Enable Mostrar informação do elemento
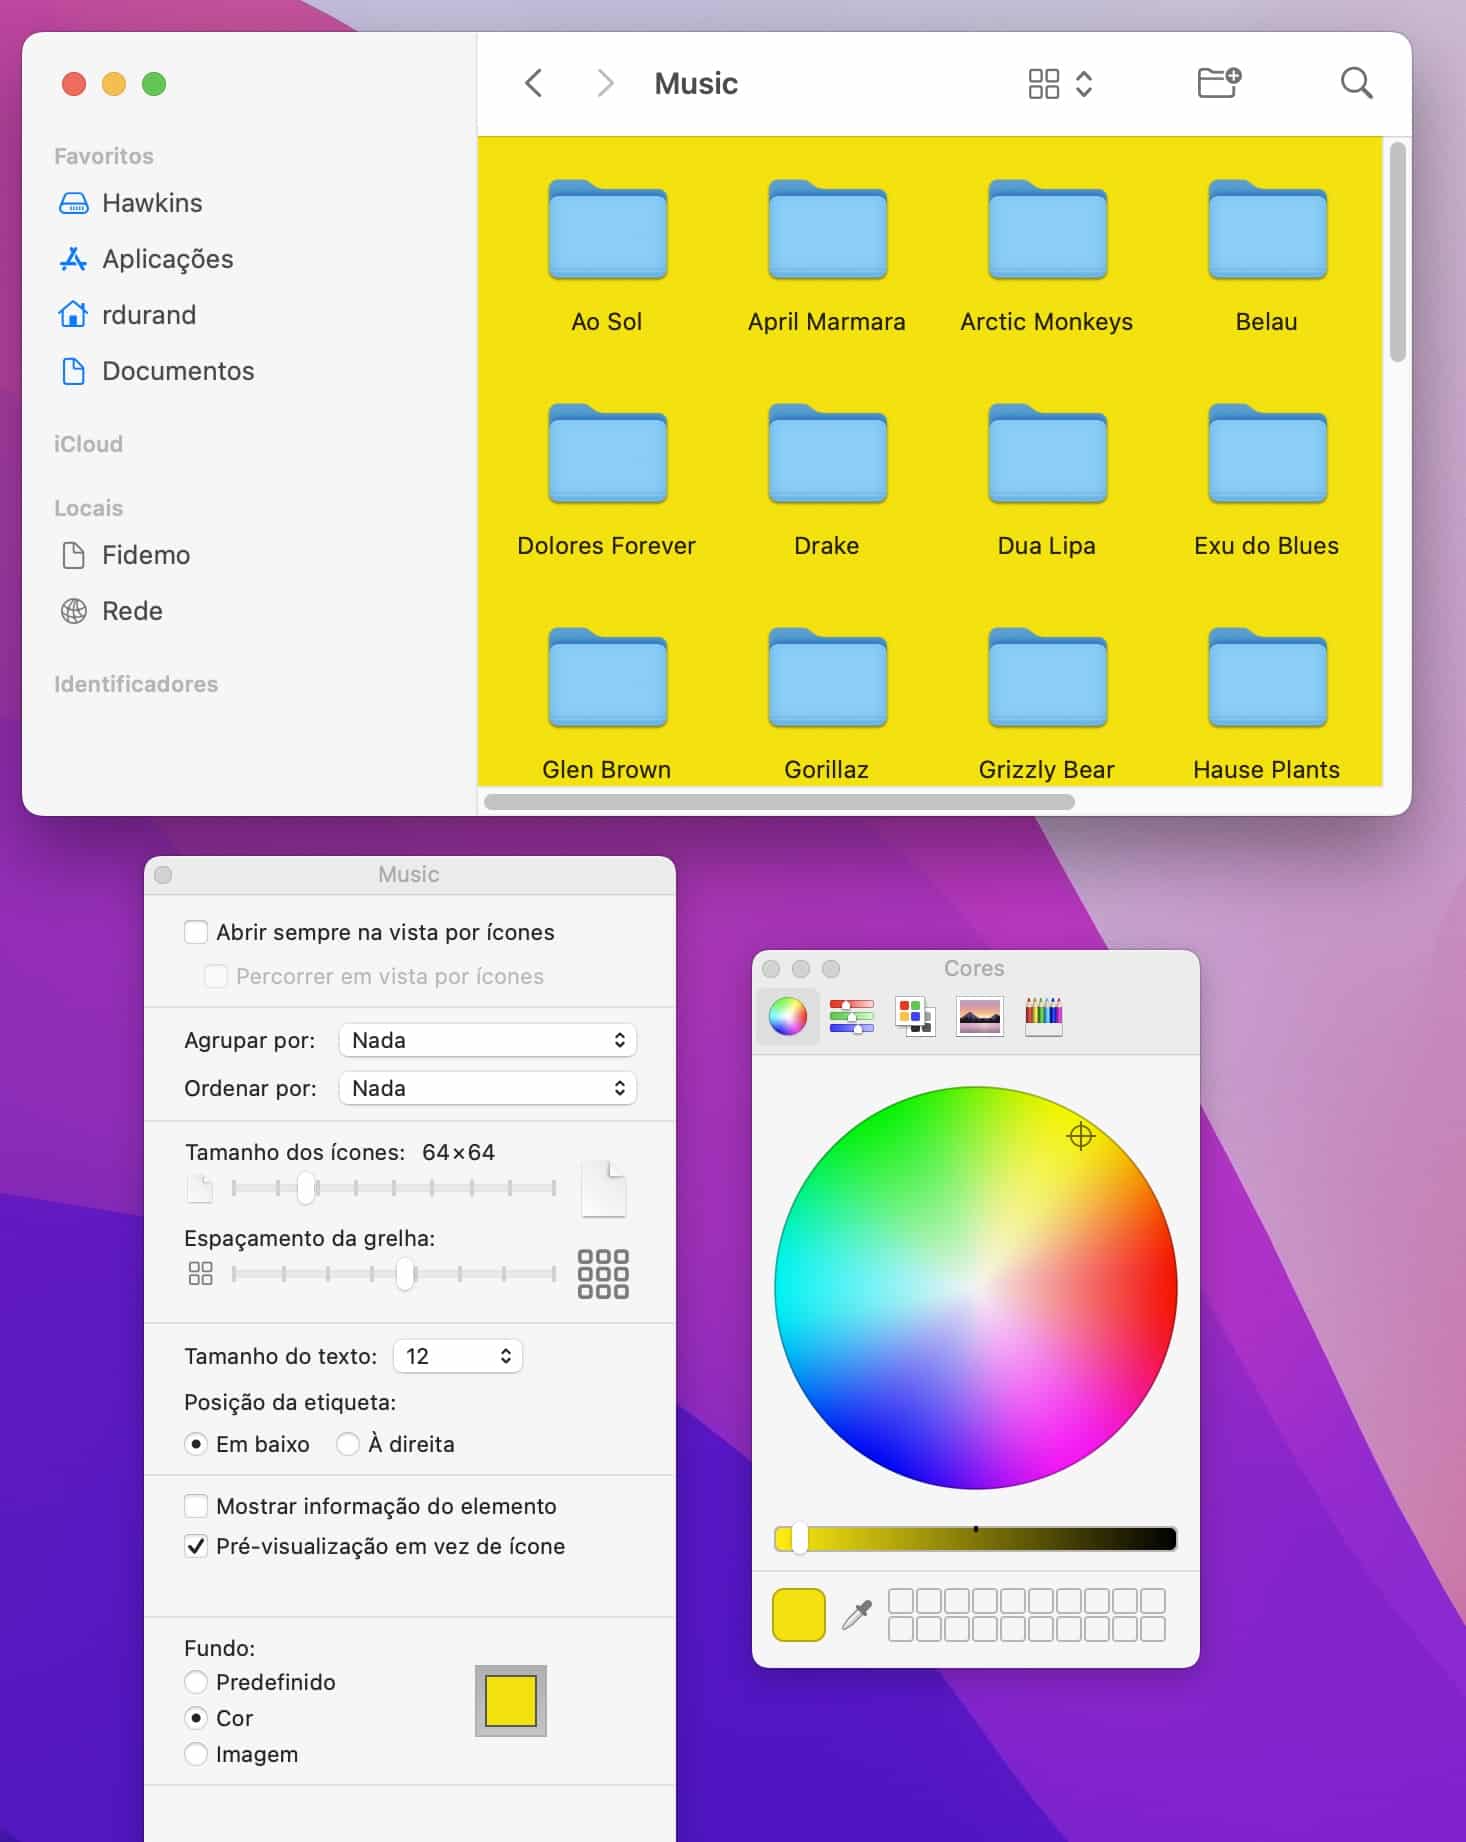Viewport: 1466px width, 1842px height. (196, 1506)
